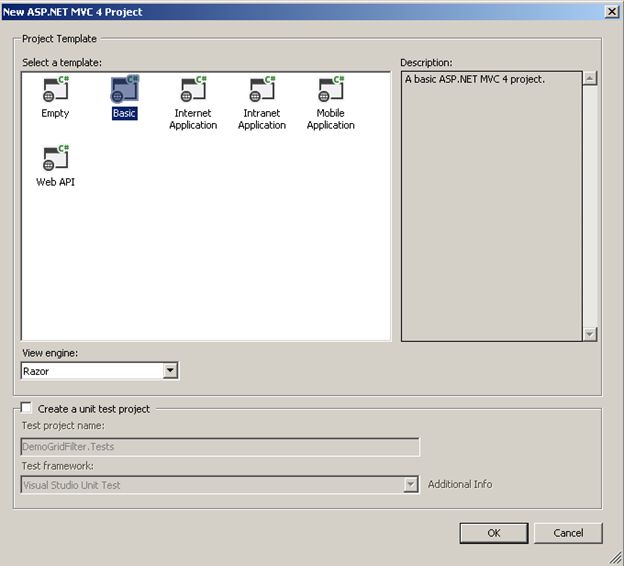Pick the Web API template icon

[56, 158]
